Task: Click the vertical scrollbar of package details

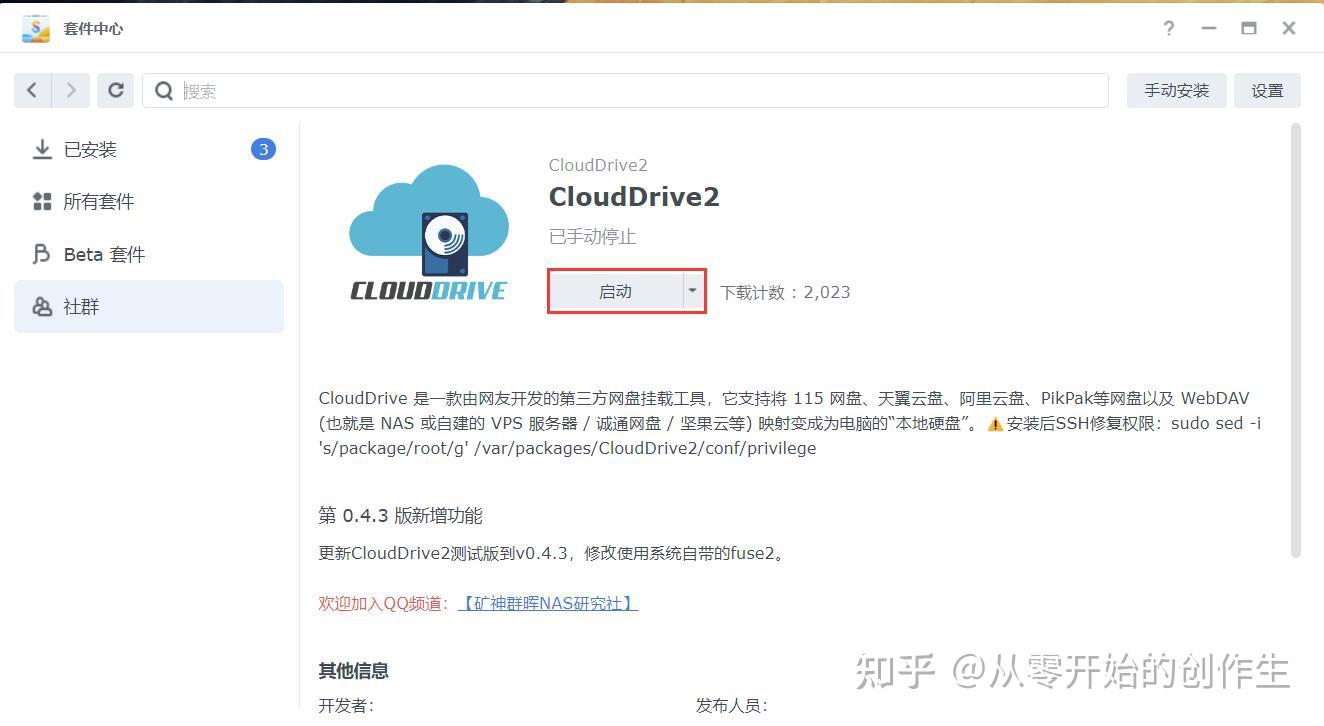Action: click(1296, 340)
